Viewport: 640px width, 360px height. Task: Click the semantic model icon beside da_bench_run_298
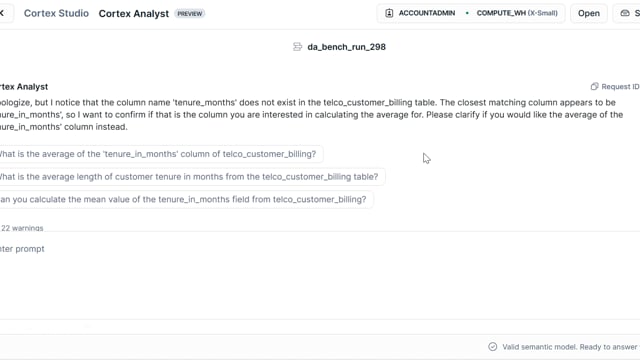click(298, 47)
